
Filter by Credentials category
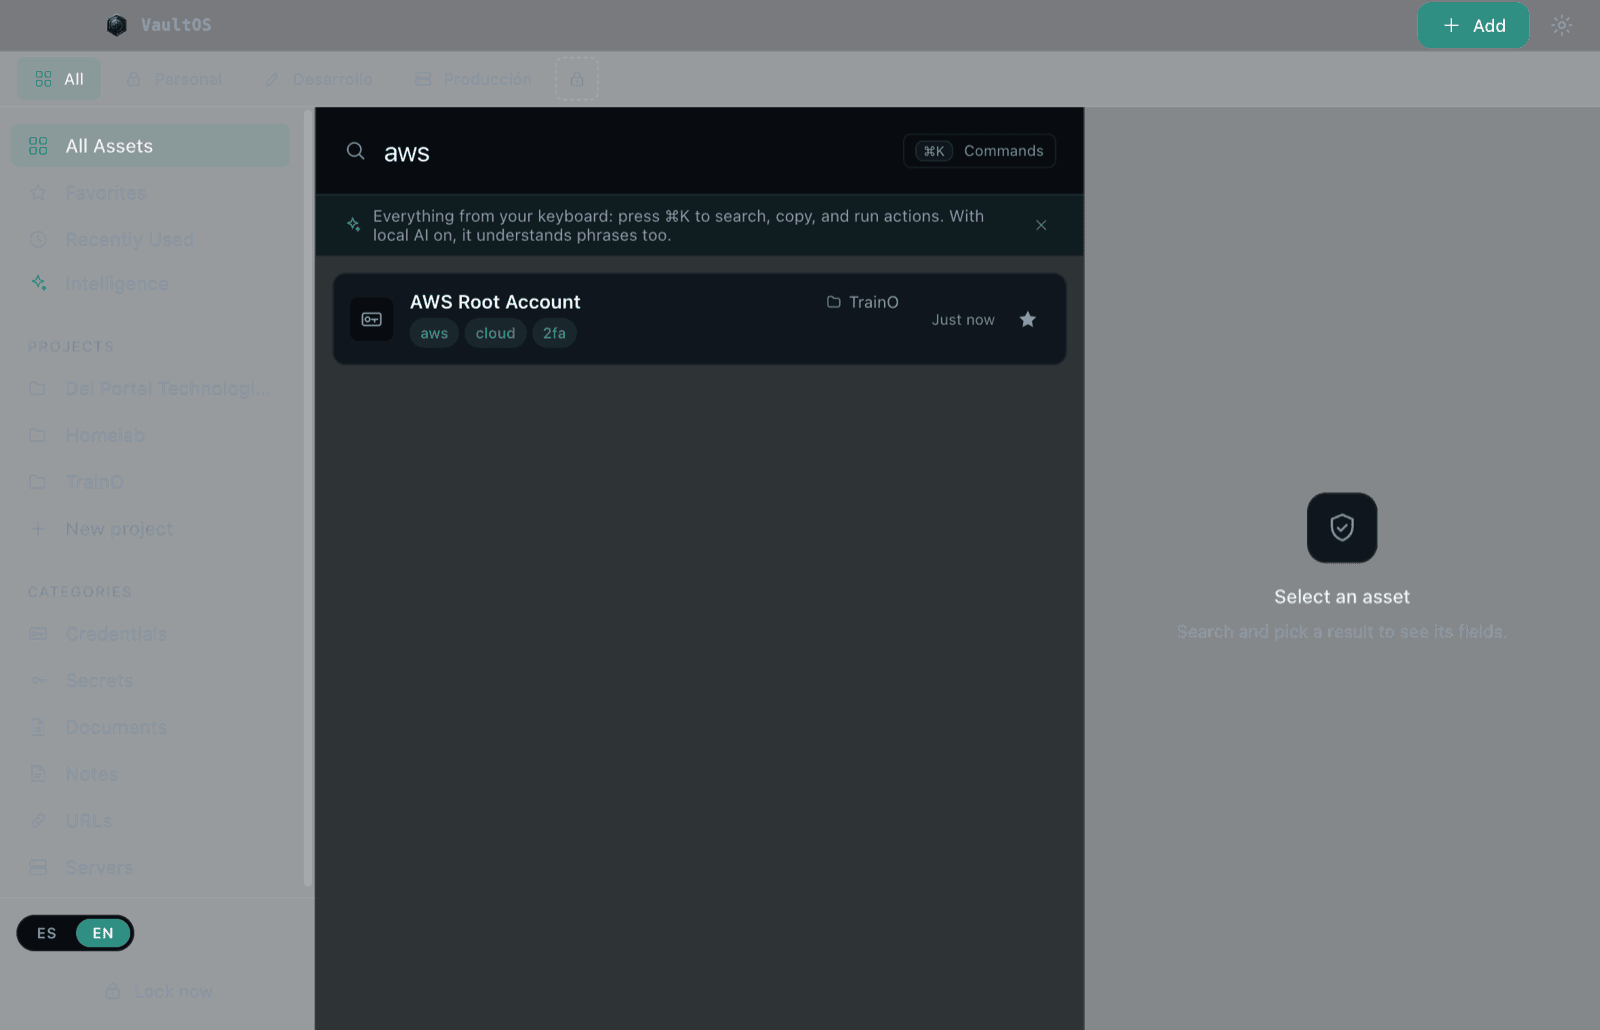pyautogui.click(x=150, y=634)
